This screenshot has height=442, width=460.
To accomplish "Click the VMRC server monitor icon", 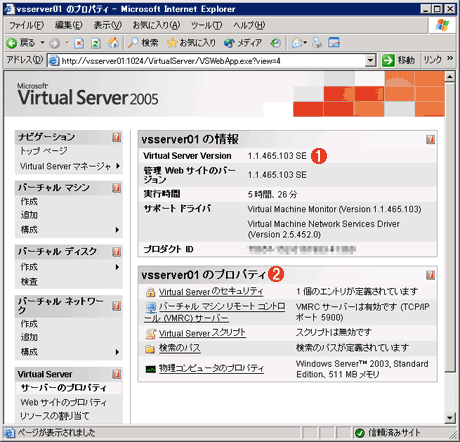I will tap(151, 307).
